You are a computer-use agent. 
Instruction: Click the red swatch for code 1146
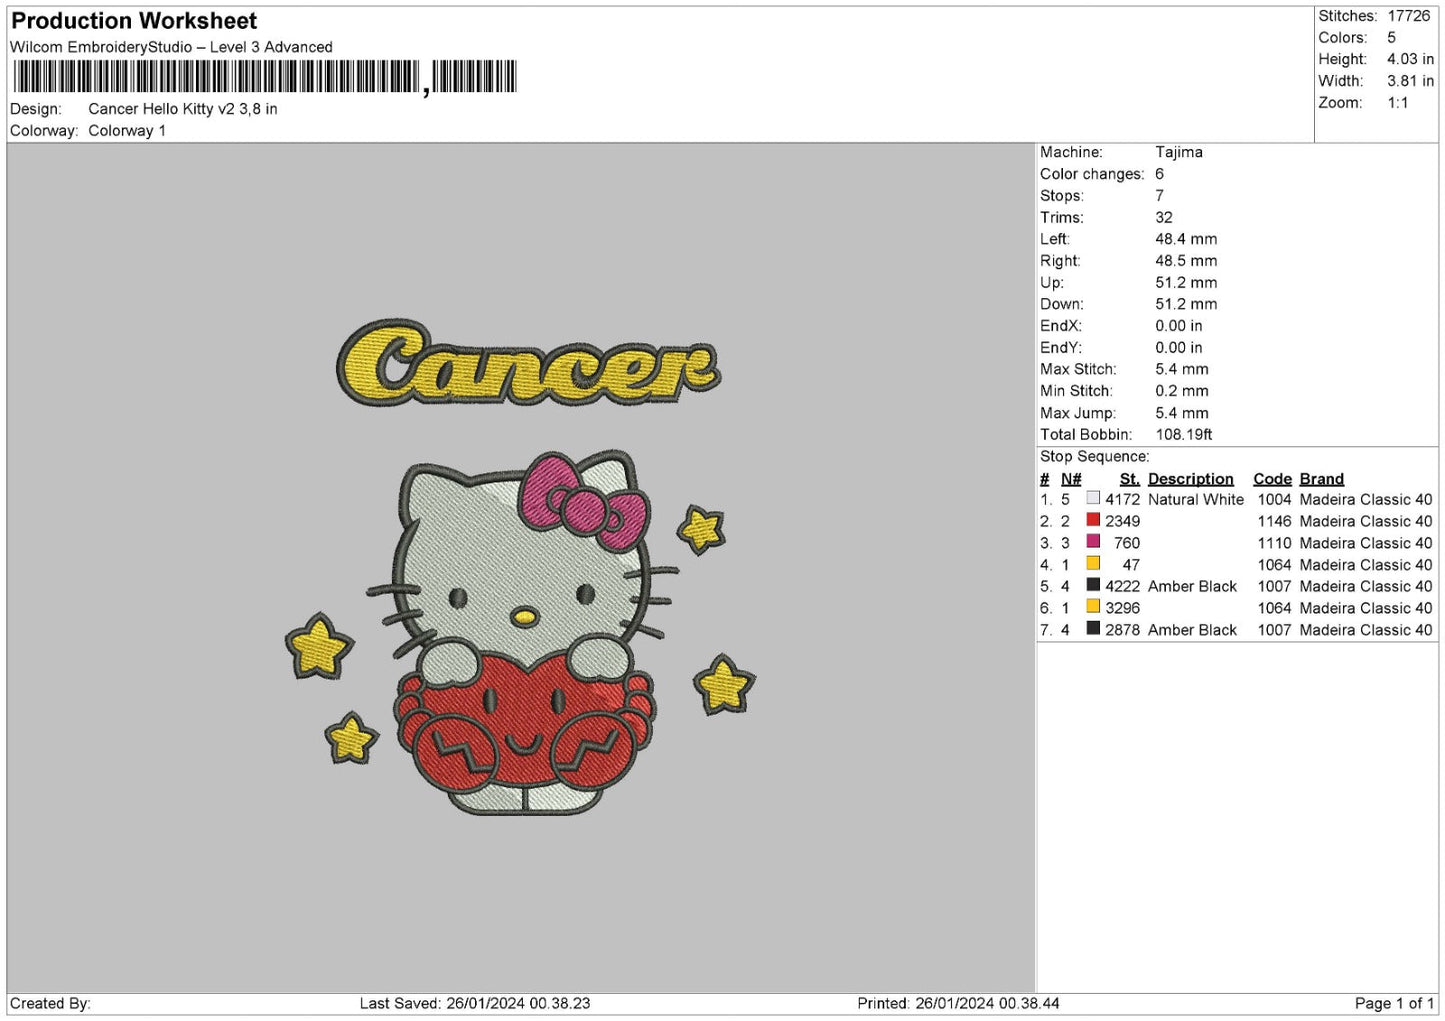(x=1093, y=520)
